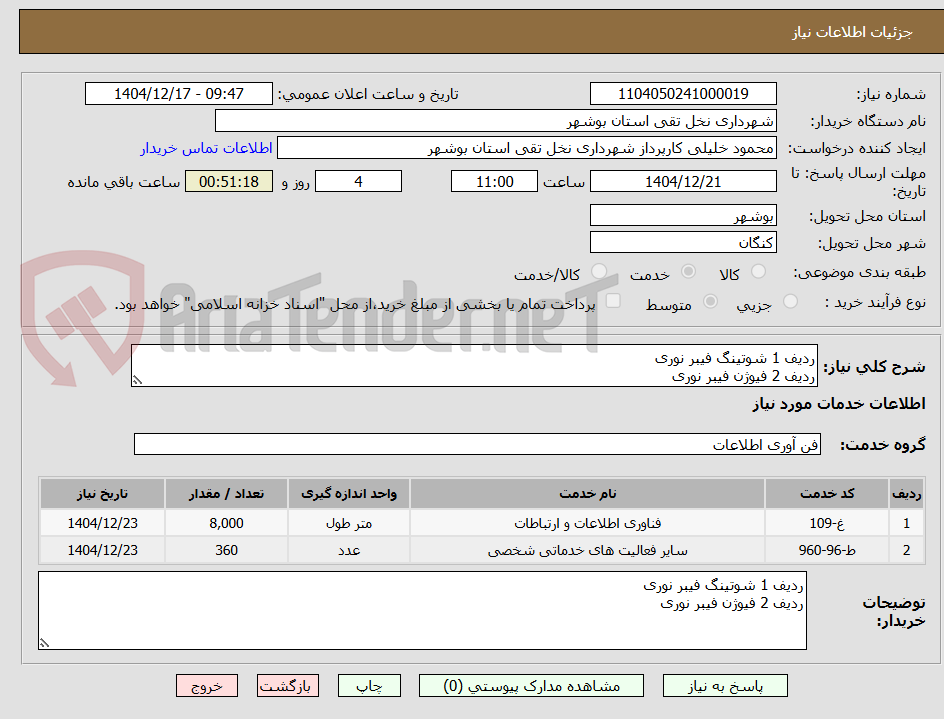
Task: Click the request creator name field
Action: 527,148
